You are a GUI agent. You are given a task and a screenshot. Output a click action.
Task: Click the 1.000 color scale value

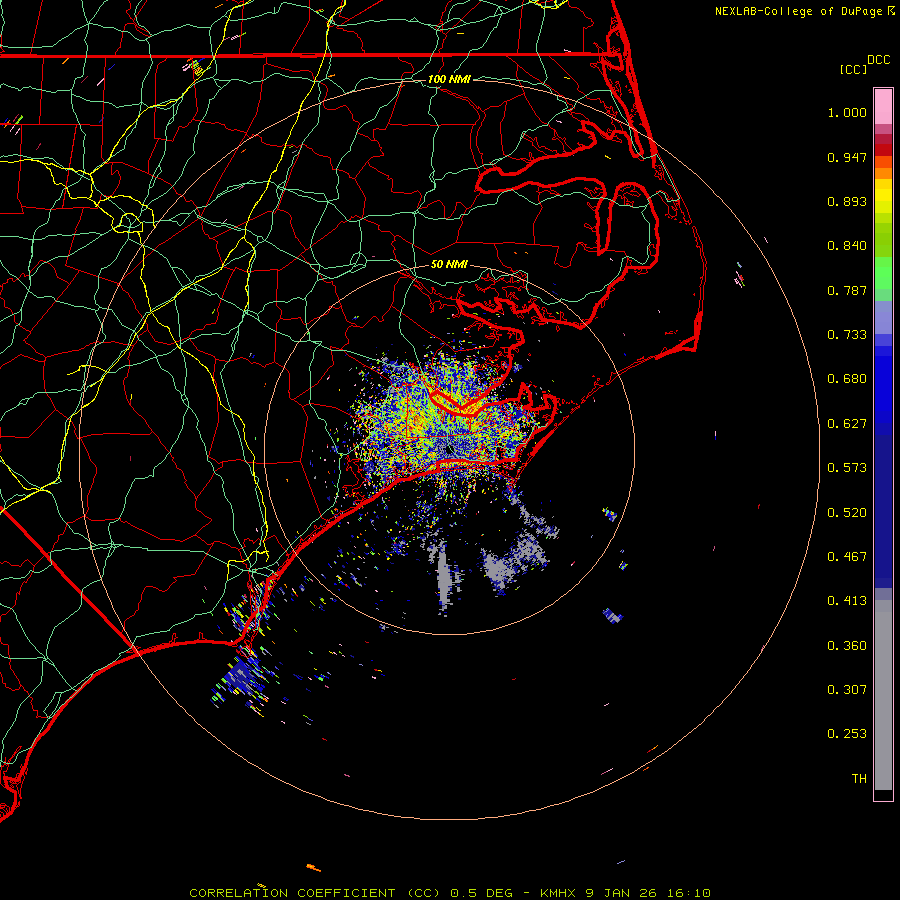(847, 112)
